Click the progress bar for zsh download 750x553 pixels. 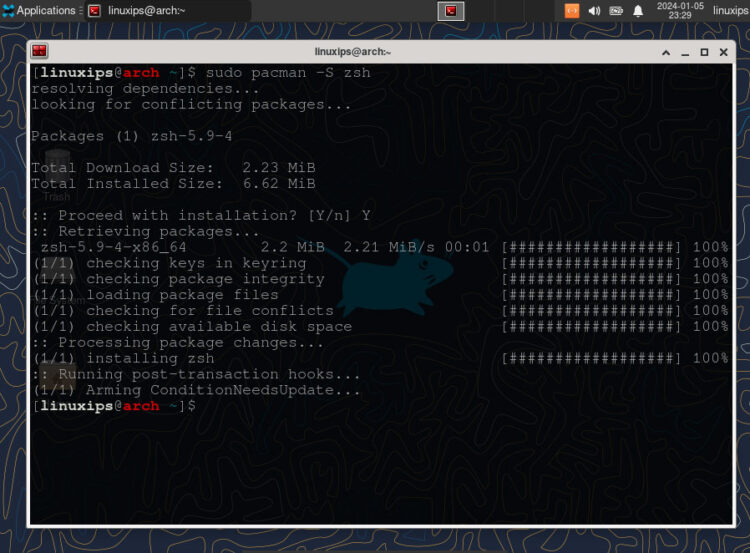click(x=591, y=247)
